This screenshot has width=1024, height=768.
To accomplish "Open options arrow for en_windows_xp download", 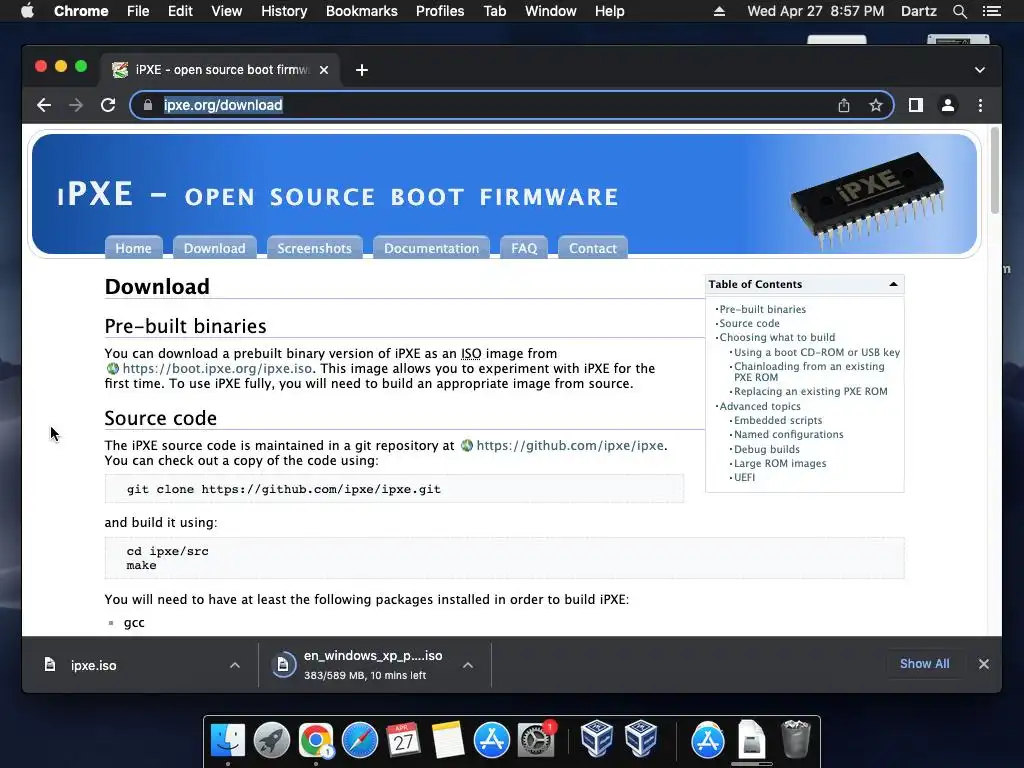I will 468,665.
